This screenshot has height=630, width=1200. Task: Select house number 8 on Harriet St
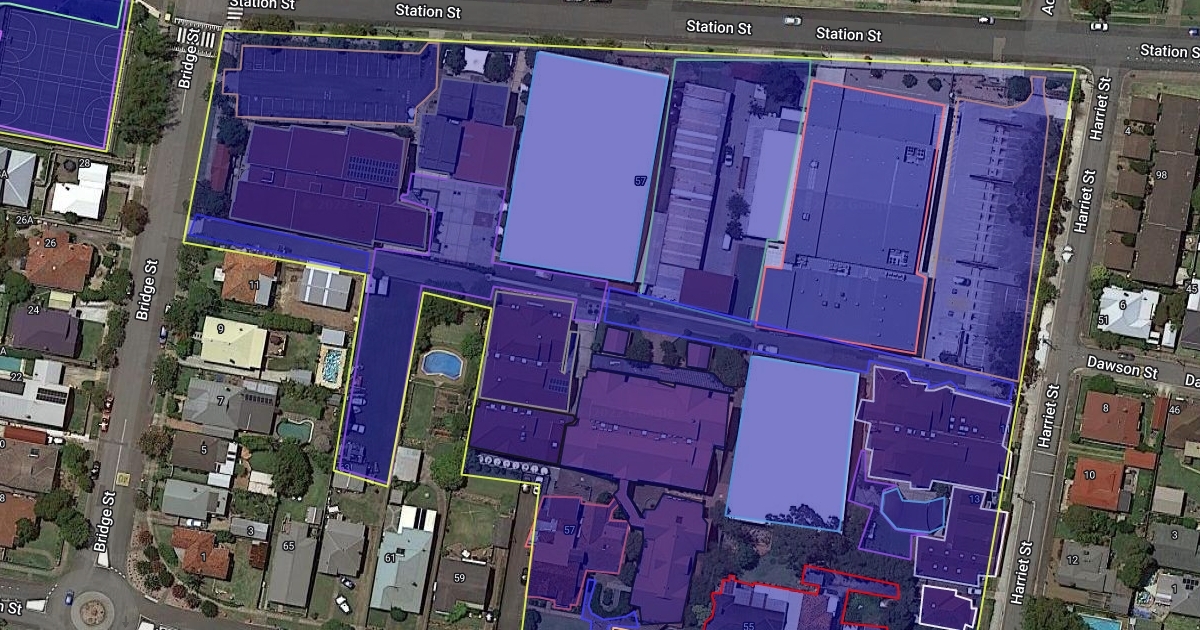click(1105, 407)
